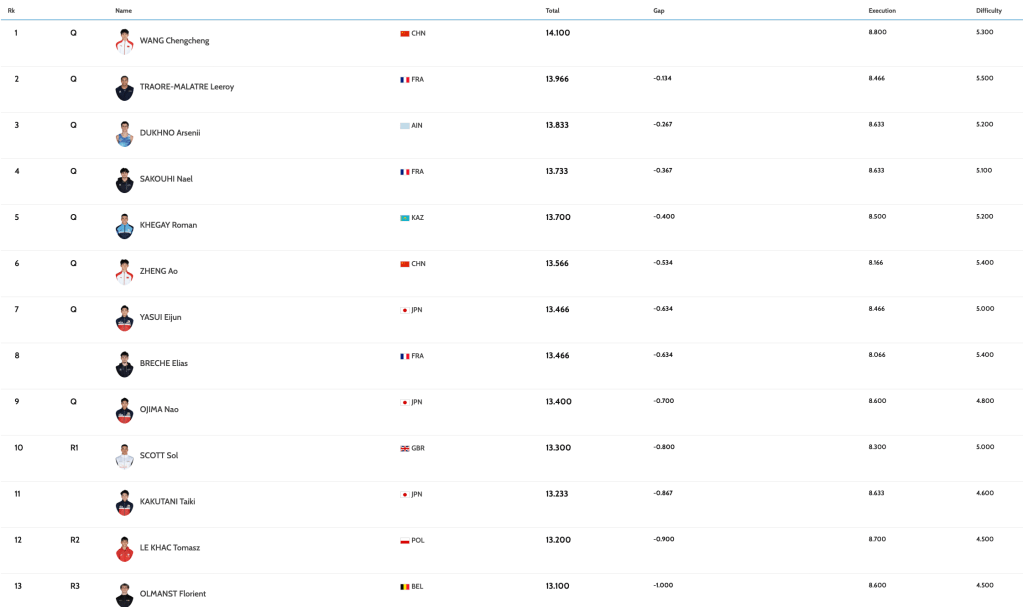The height and width of the screenshot is (607, 1023).
Task: Open ZHENG Ao's profile picture
Action: point(124,271)
